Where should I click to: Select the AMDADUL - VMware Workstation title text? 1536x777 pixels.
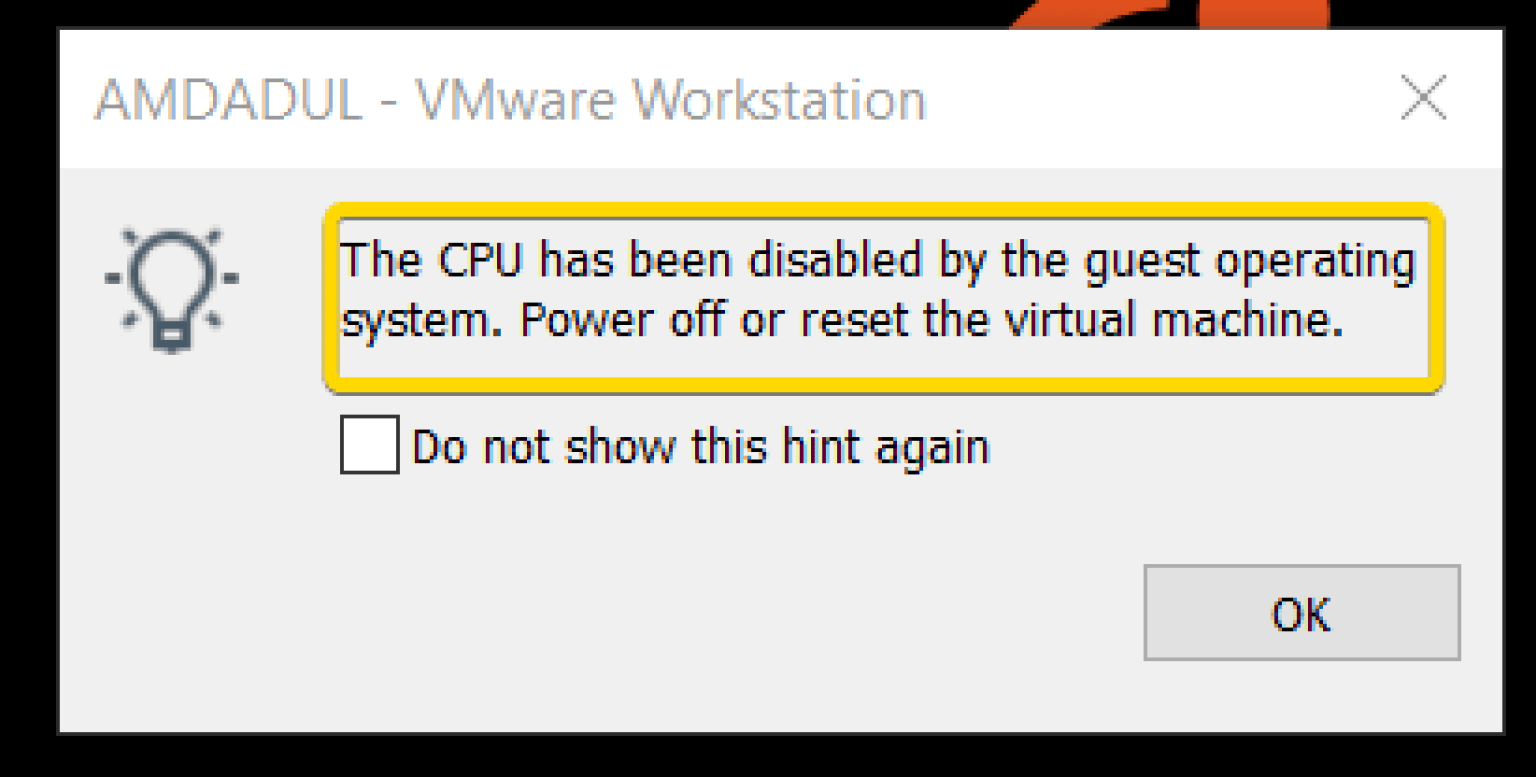tap(510, 99)
